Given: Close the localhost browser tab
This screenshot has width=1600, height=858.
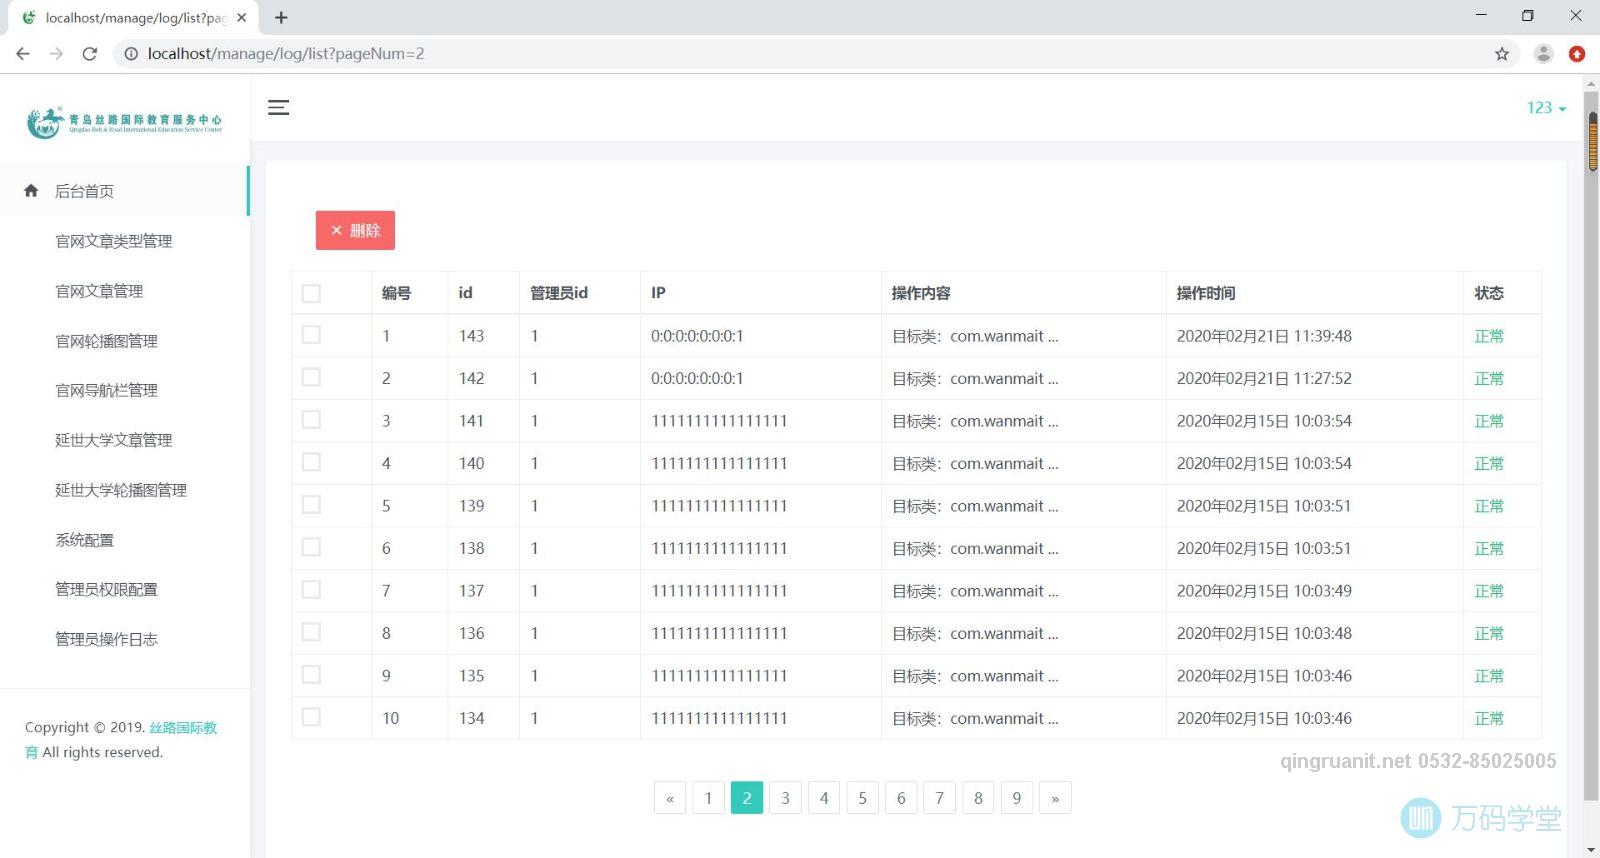Looking at the screenshot, I should tap(241, 17).
